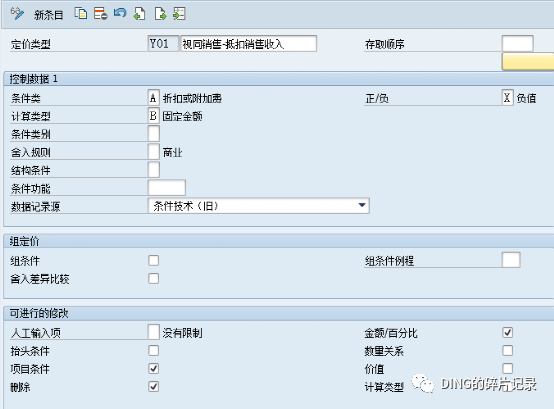
Task: Uncheck the 金额/百分比 checkbox
Action: pyautogui.click(x=508, y=332)
